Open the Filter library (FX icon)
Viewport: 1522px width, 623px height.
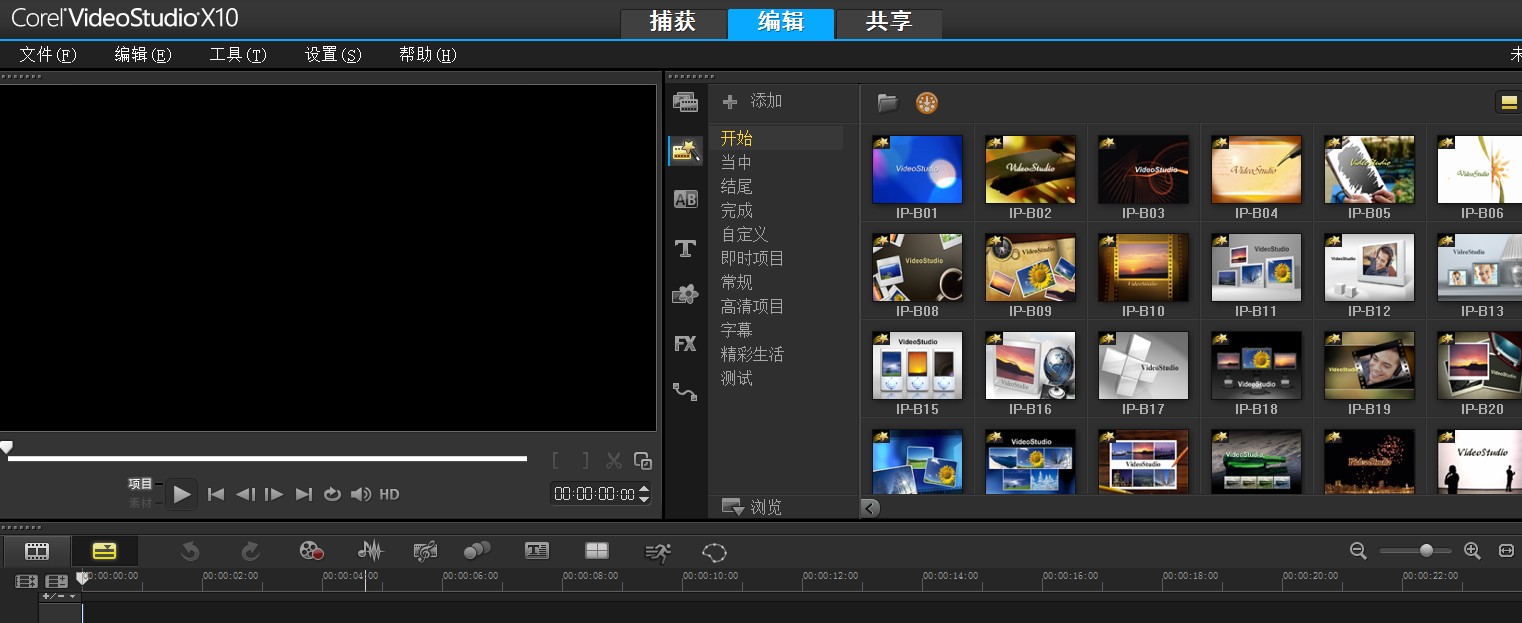(x=685, y=344)
